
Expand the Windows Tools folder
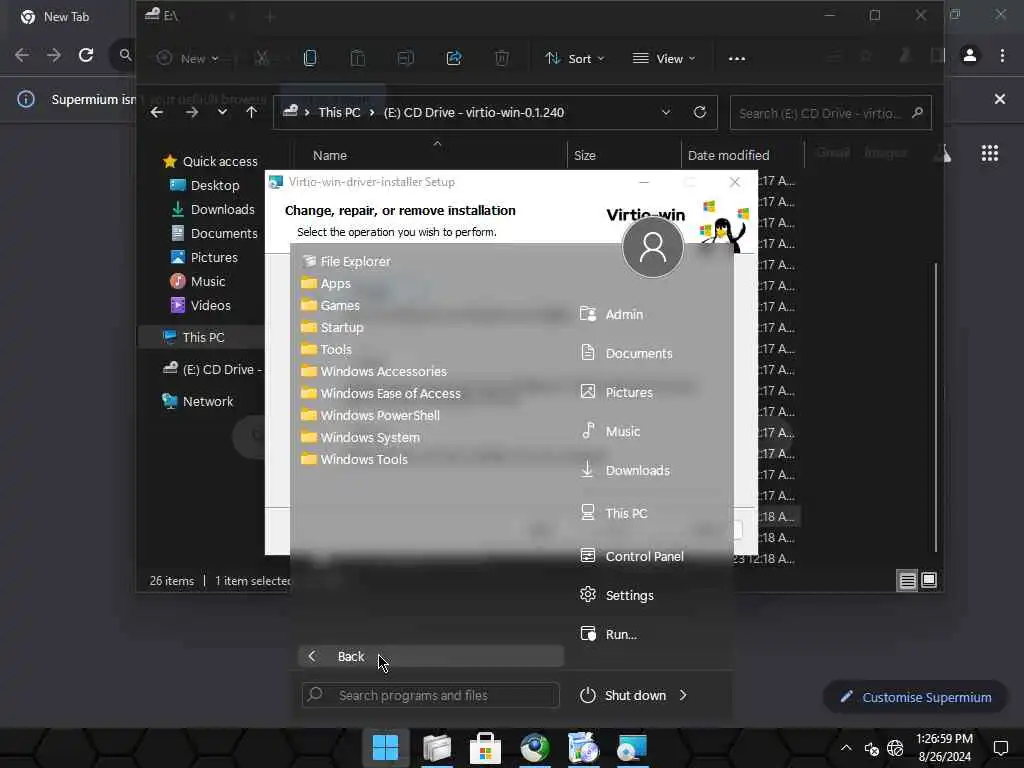355,459
